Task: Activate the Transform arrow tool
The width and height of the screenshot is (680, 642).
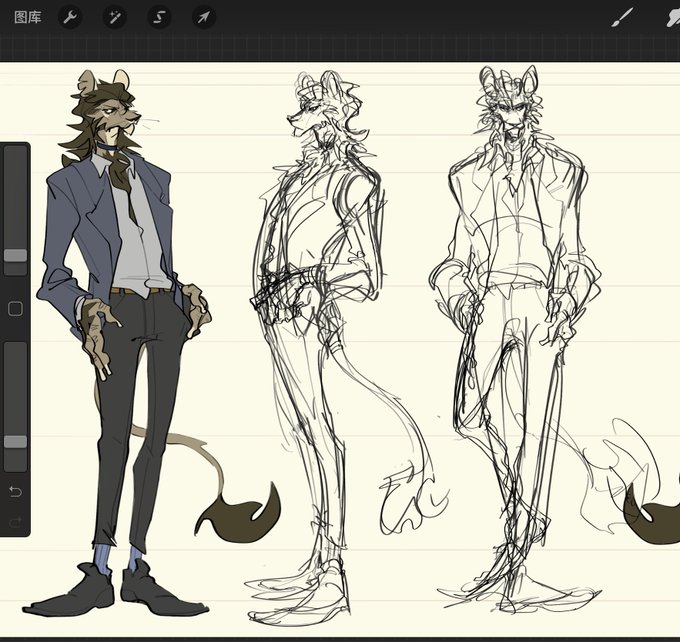Action: (x=204, y=17)
